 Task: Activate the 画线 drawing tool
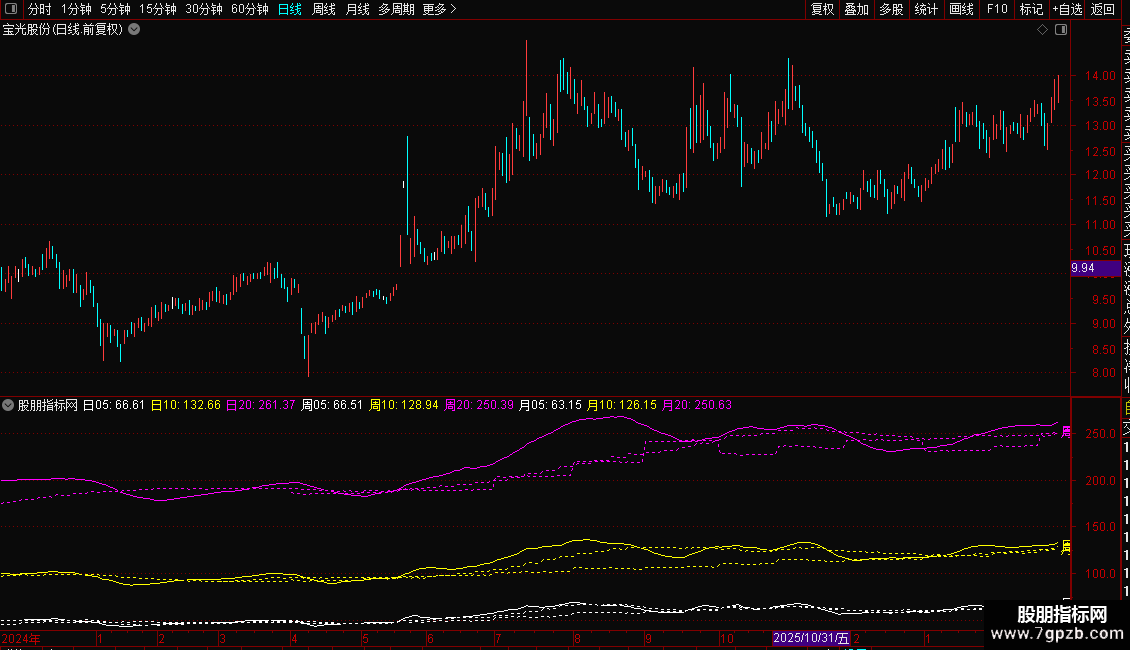coord(961,9)
